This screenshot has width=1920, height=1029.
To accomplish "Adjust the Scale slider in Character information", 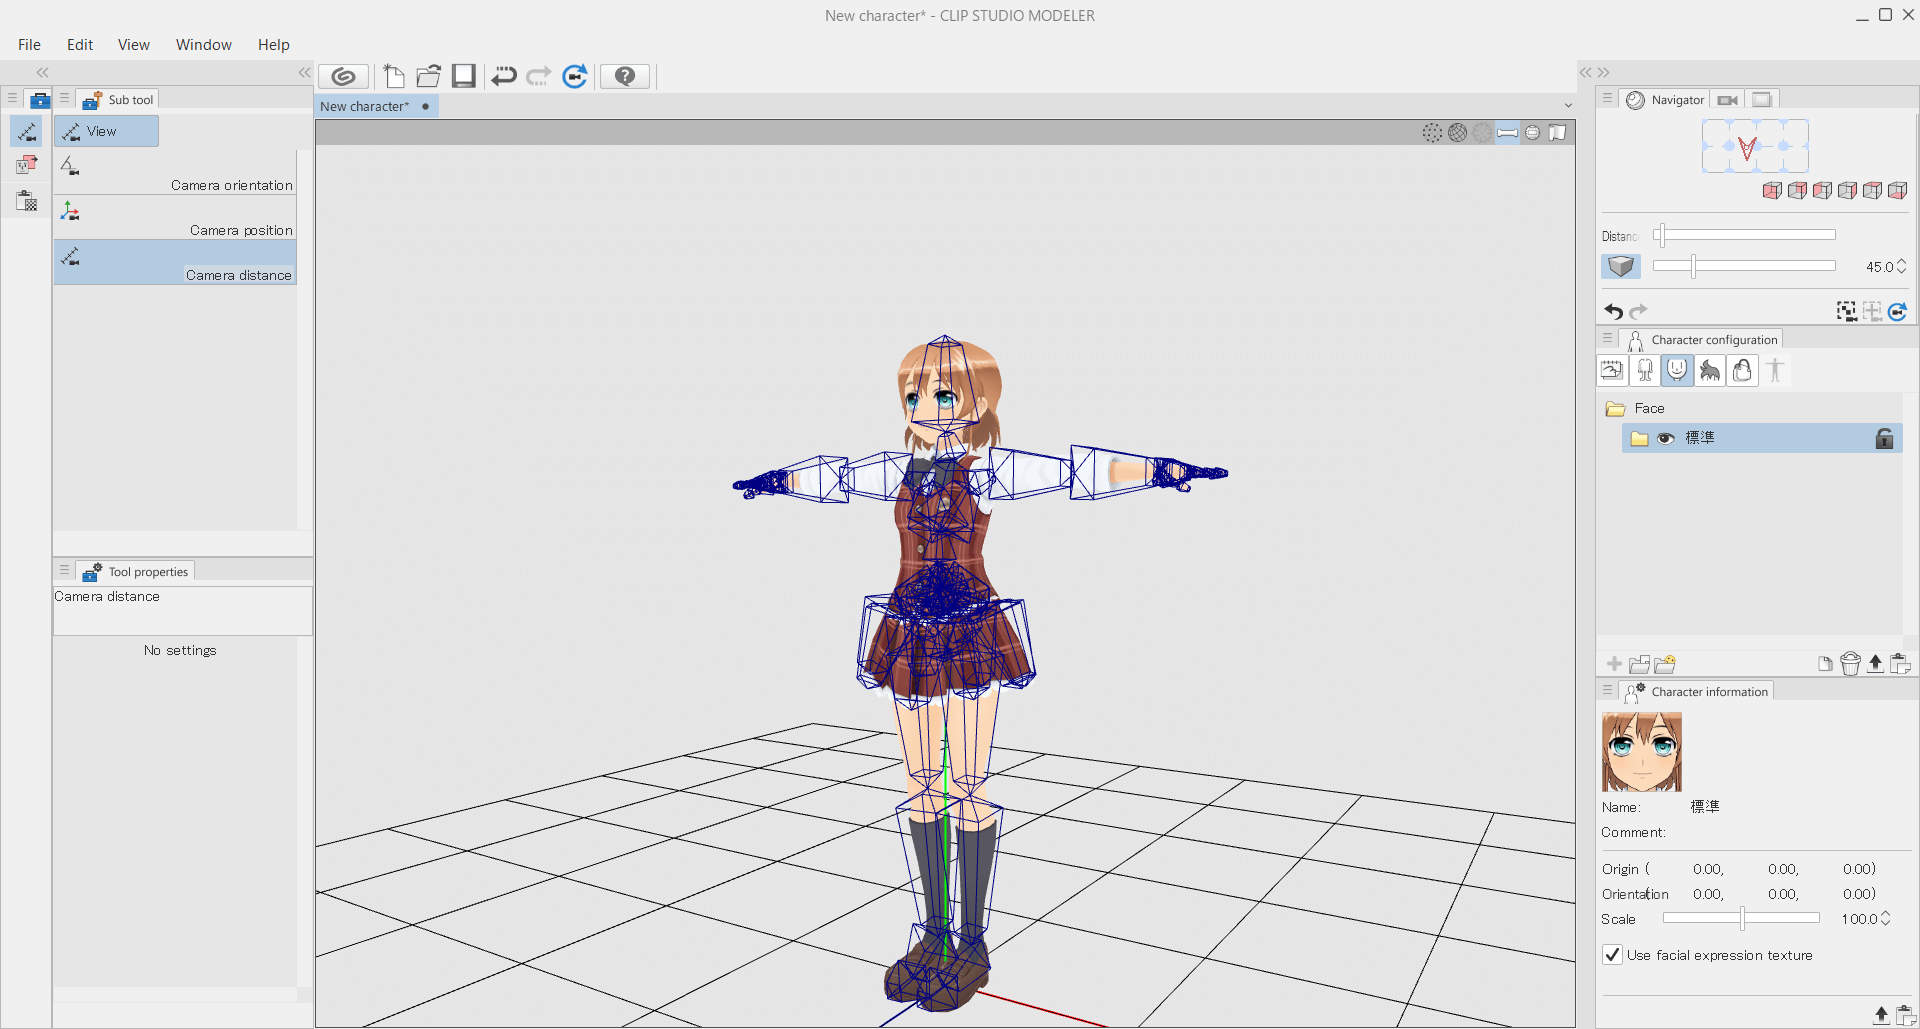I will 1741,919.
